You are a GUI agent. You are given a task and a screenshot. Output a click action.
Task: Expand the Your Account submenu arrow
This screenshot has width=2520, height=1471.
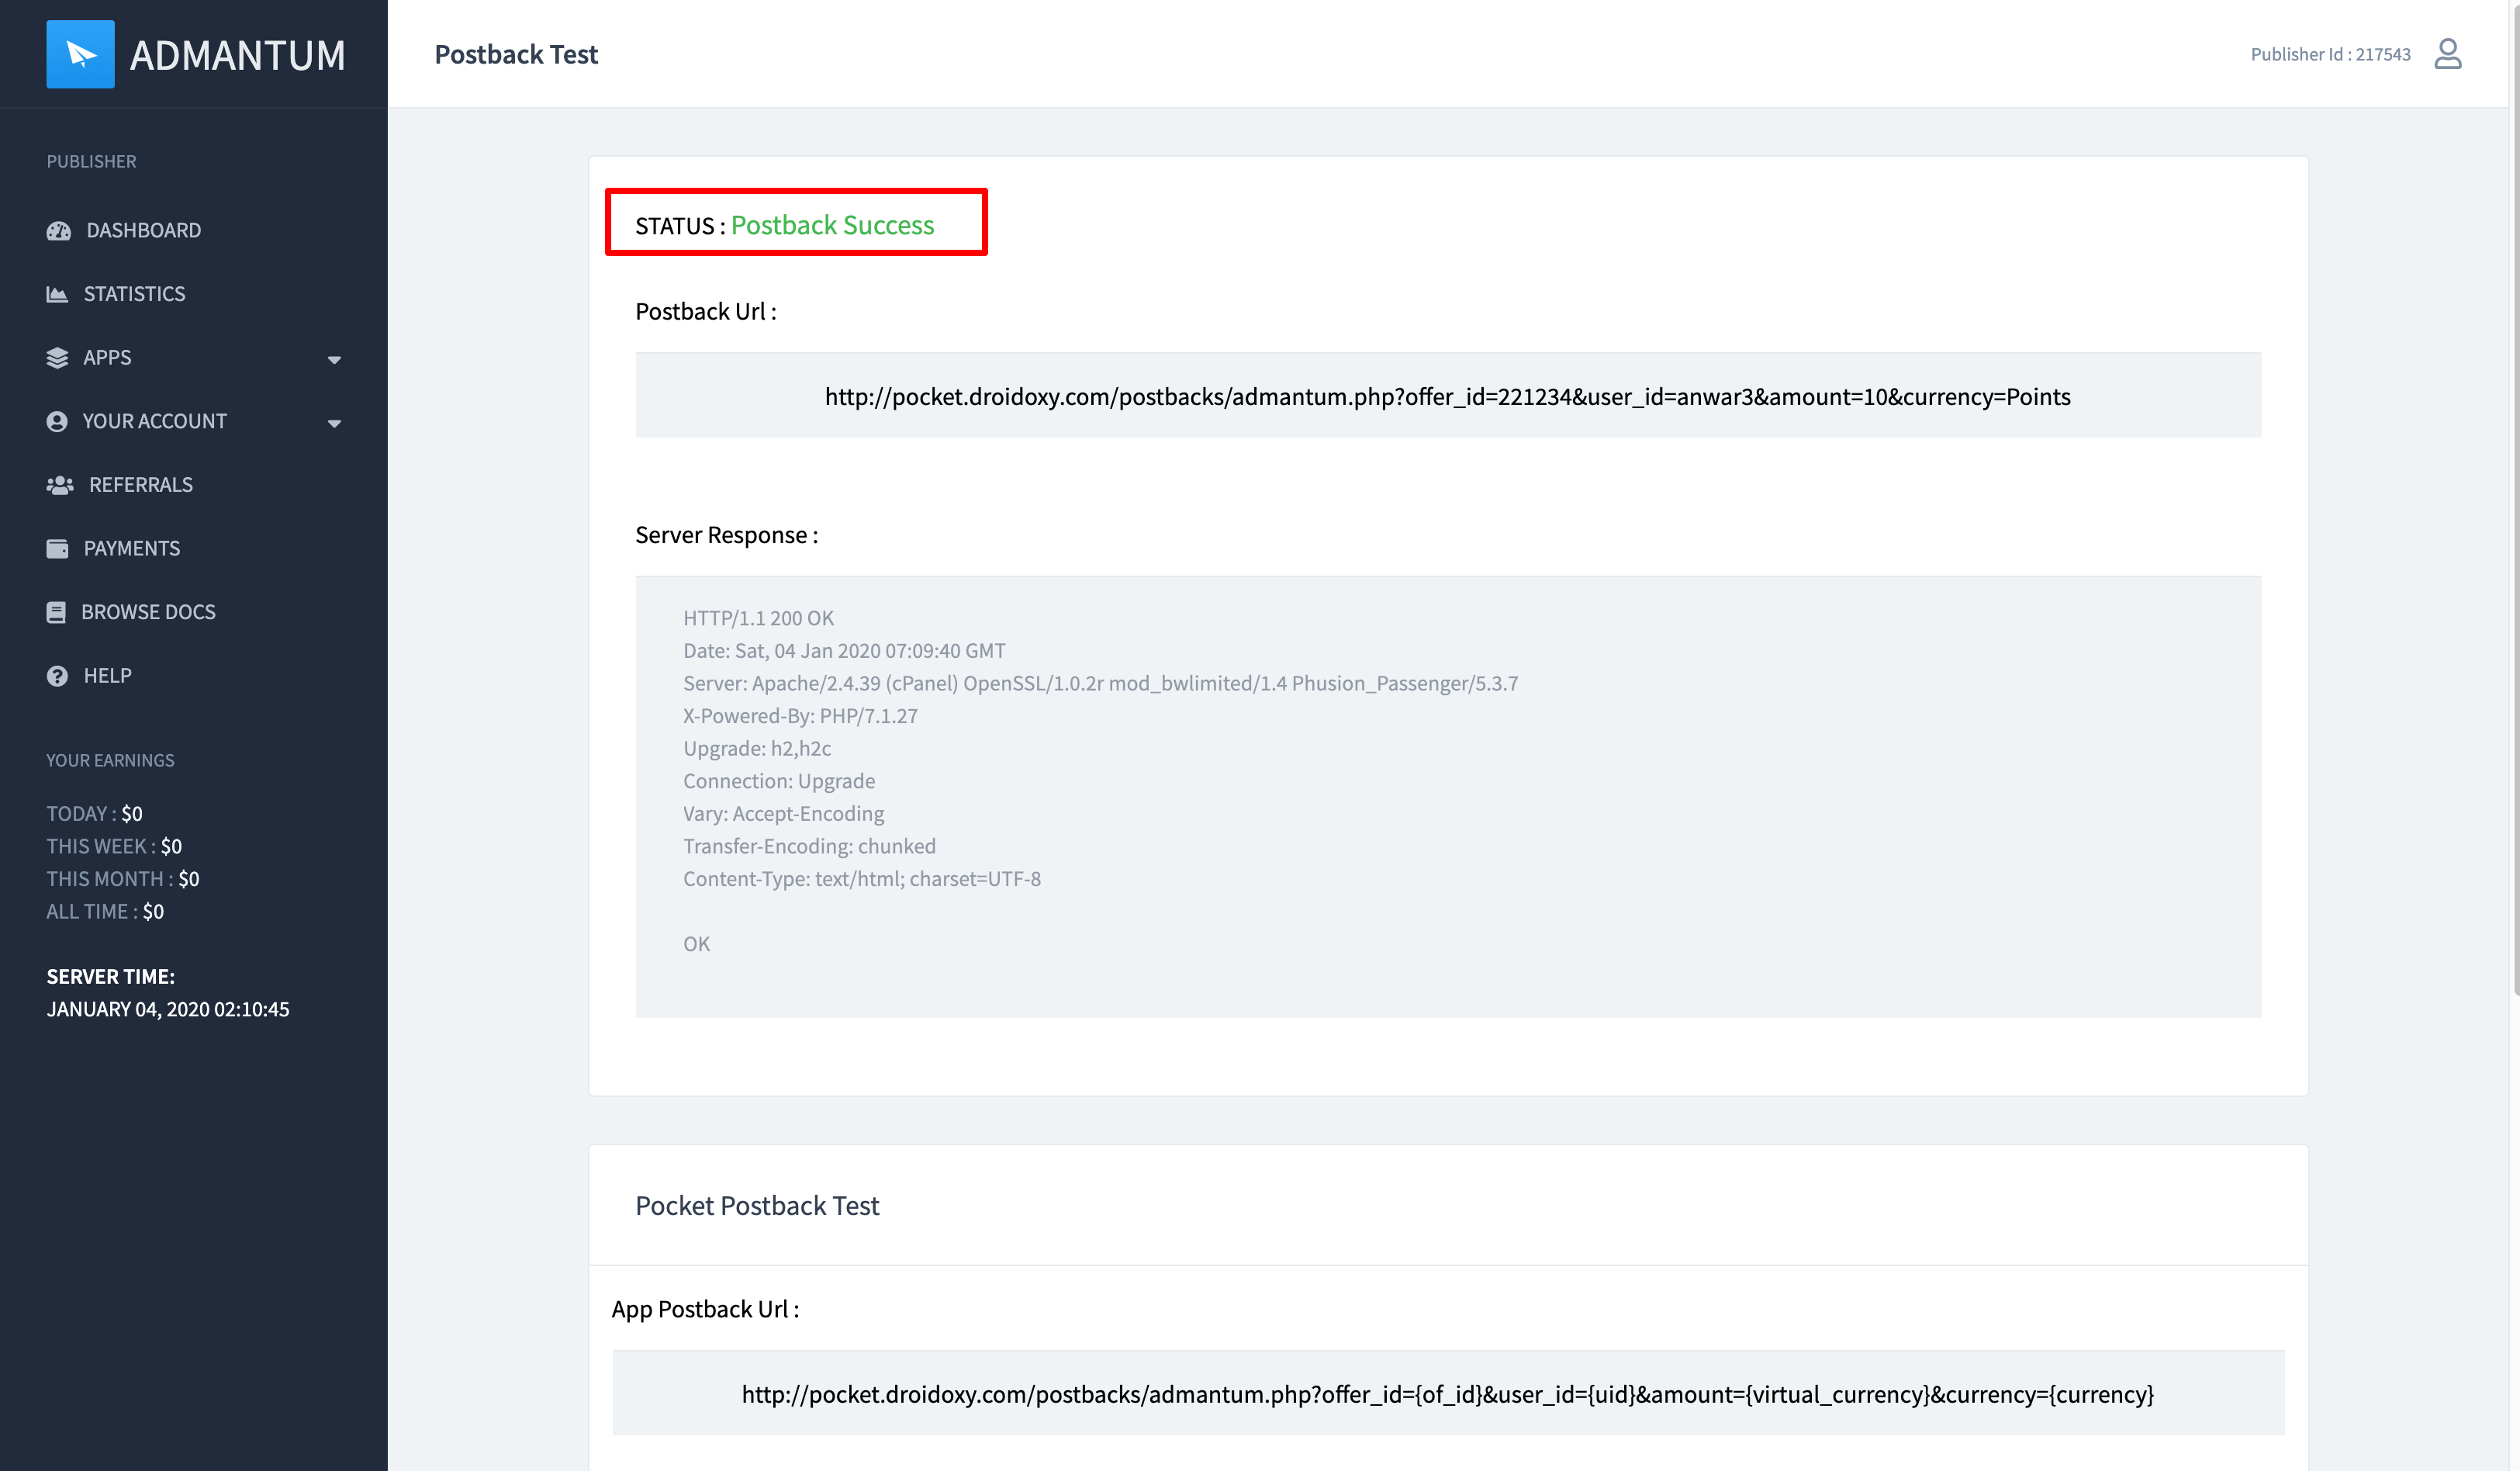click(334, 424)
